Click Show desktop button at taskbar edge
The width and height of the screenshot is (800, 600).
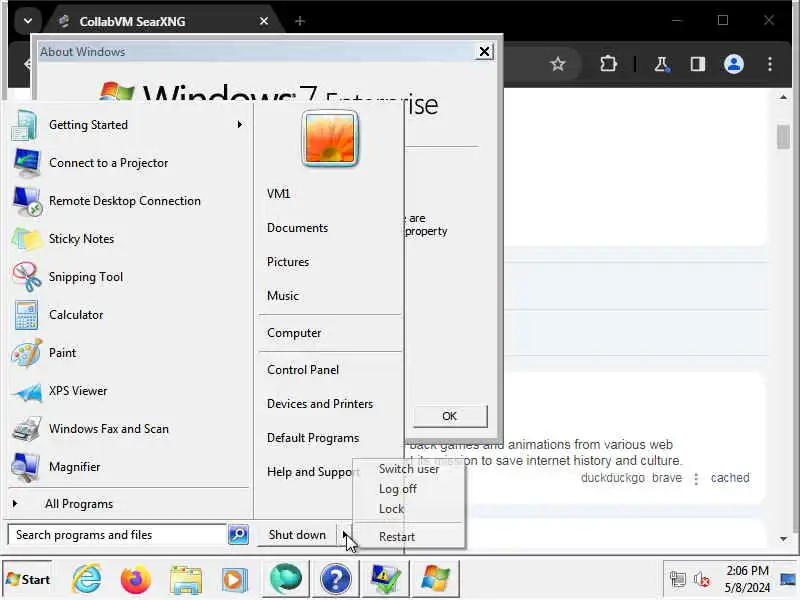[x=788, y=579]
